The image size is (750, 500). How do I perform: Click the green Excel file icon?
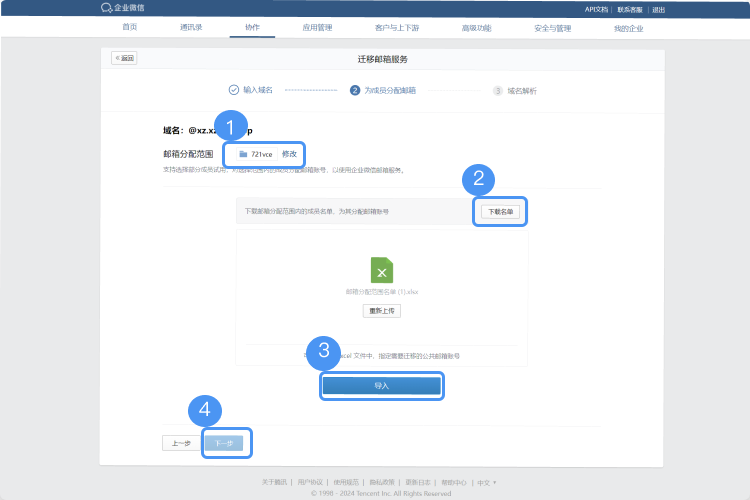click(382, 270)
